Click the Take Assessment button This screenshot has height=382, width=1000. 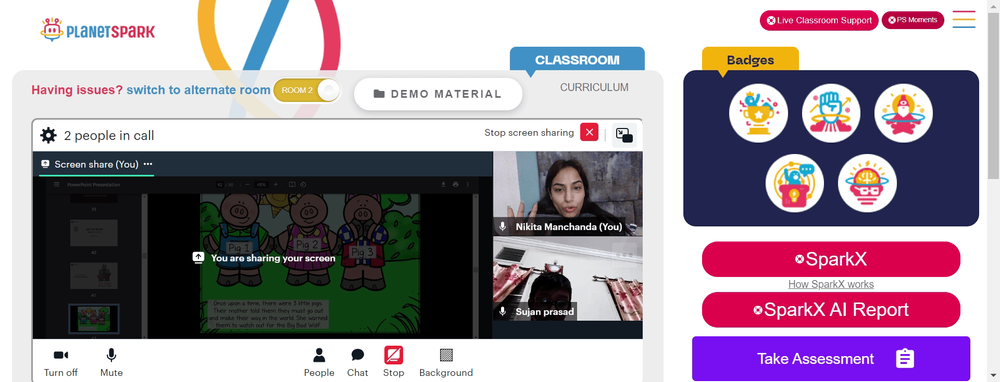tap(831, 358)
